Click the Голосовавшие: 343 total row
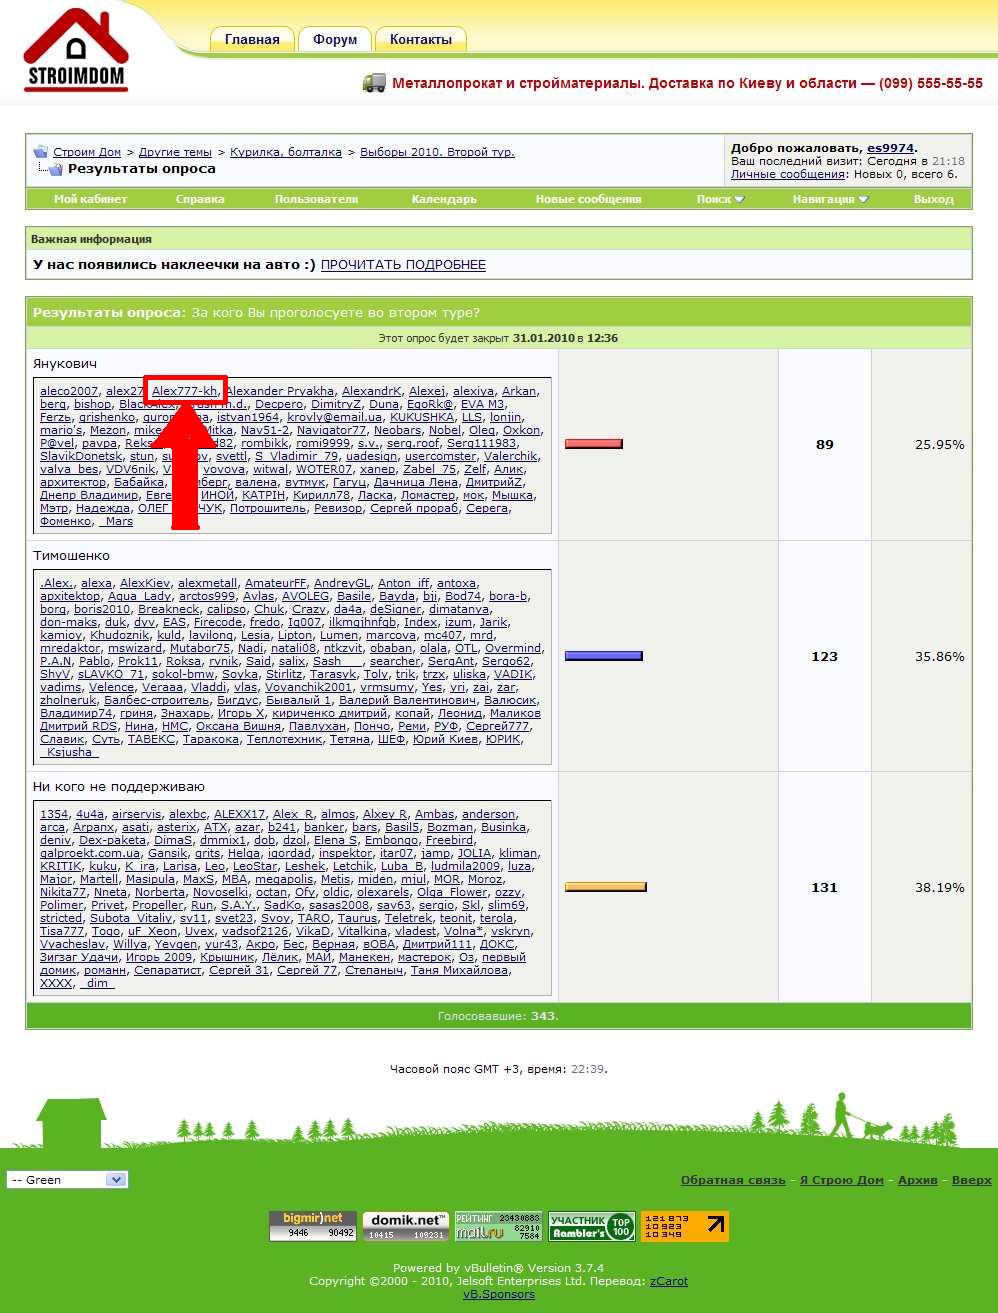The height and width of the screenshot is (1313, 998). tap(498, 1016)
